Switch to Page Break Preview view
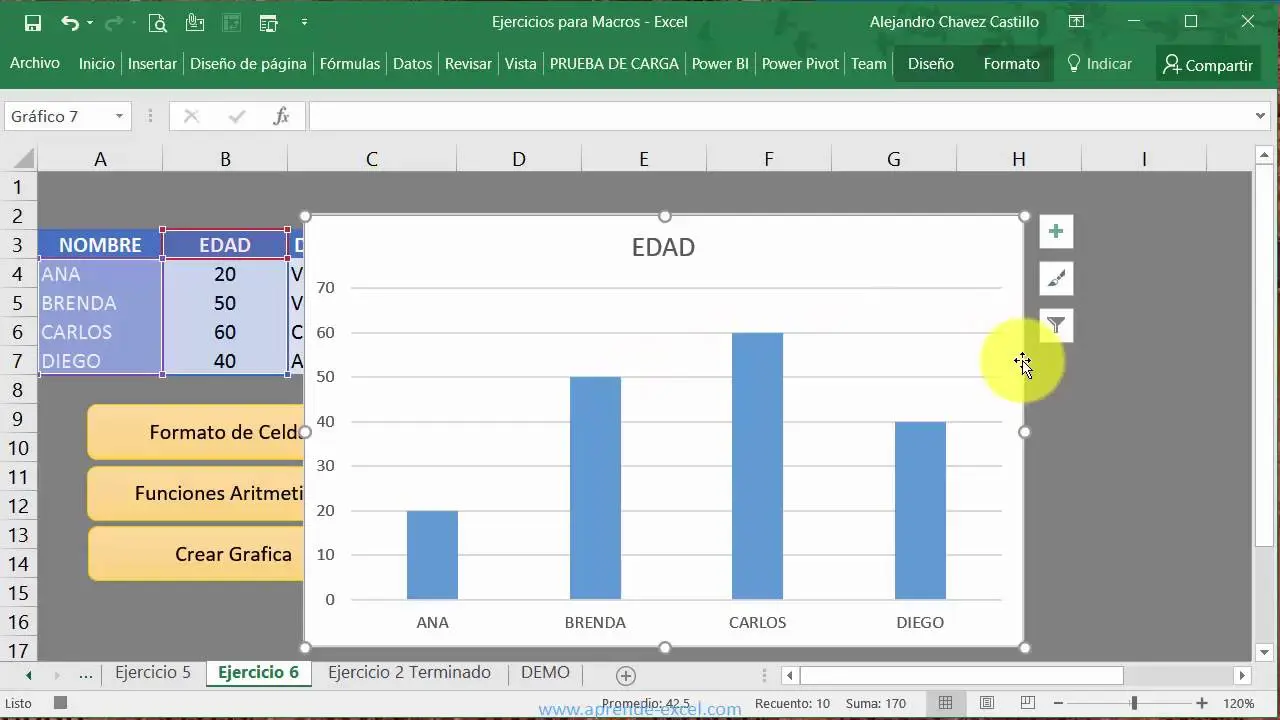Screen dimensions: 1280x720 [1028, 703]
